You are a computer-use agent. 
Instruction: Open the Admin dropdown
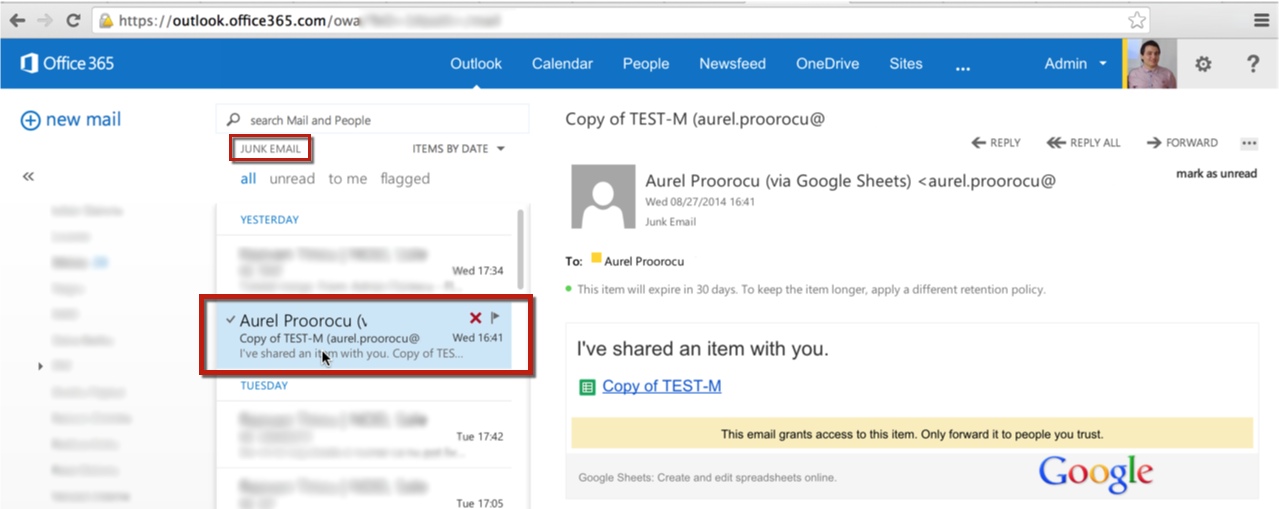click(x=1076, y=64)
